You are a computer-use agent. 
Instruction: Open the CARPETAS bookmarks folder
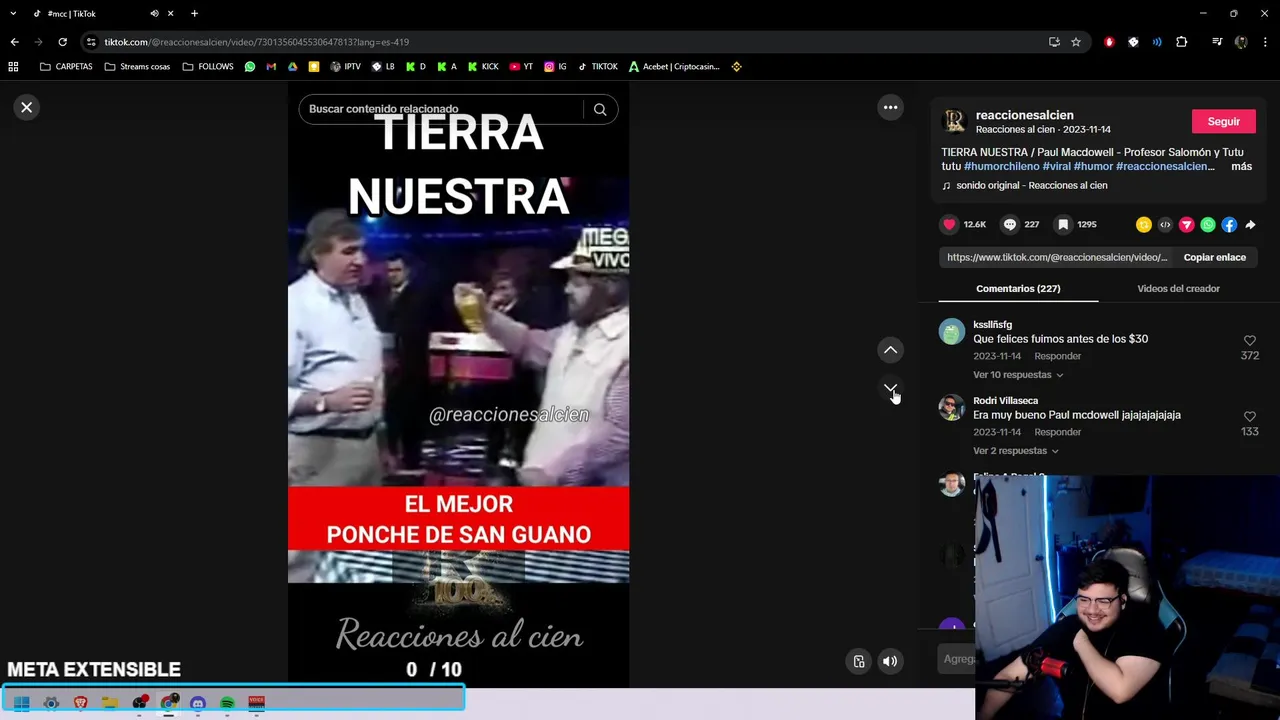(x=66, y=67)
